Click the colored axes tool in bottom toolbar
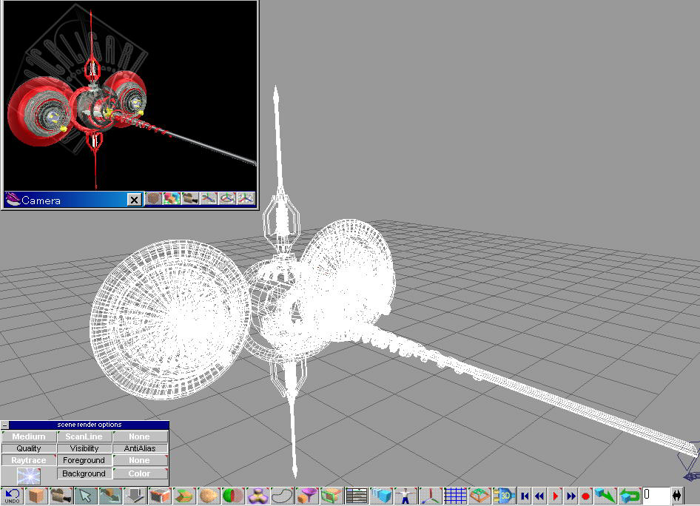This screenshot has width=700, height=506. (x=430, y=496)
